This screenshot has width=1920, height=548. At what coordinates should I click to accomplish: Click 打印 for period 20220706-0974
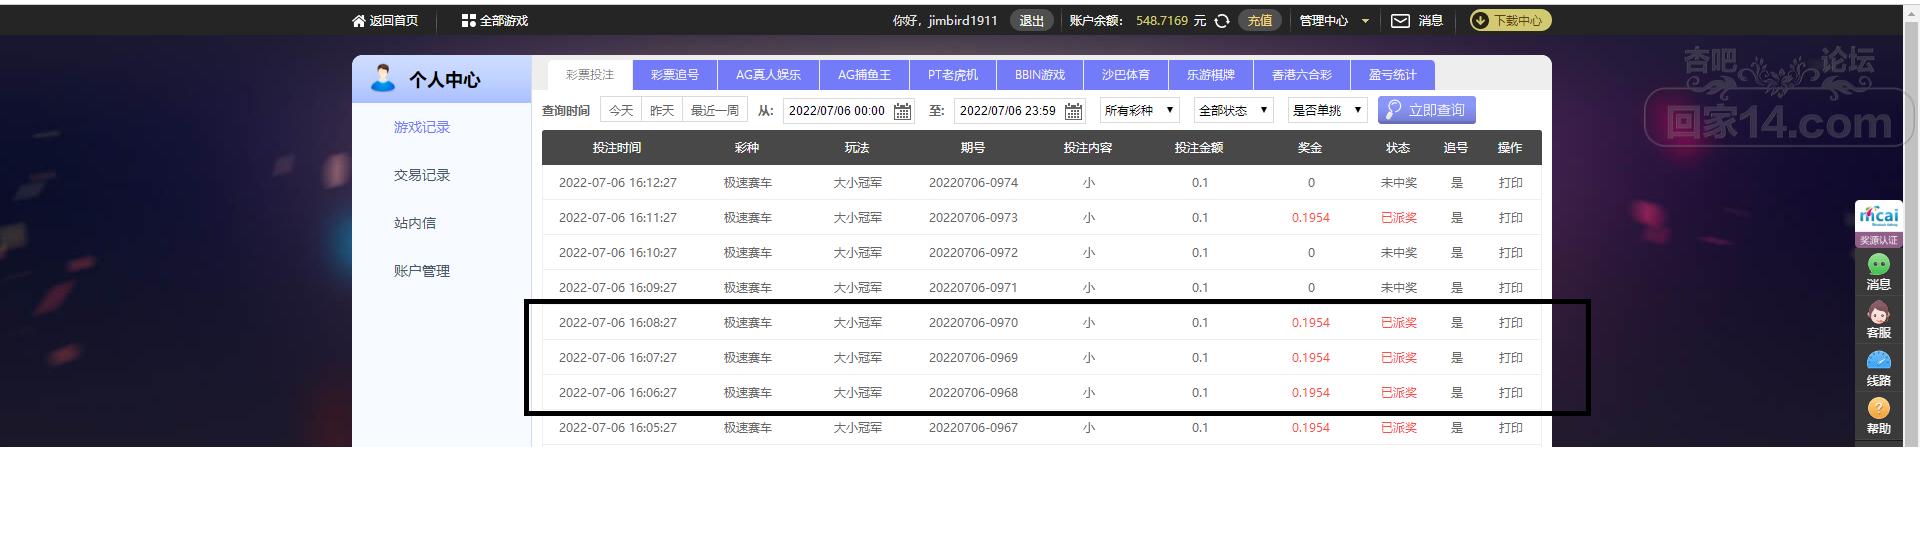pyautogui.click(x=1511, y=183)
